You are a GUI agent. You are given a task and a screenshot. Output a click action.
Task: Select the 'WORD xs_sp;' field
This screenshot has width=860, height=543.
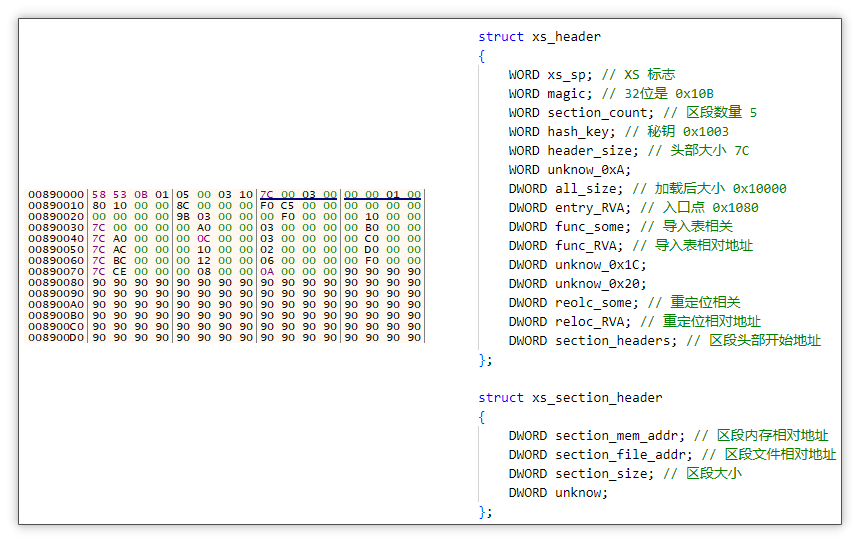point(550,75)
